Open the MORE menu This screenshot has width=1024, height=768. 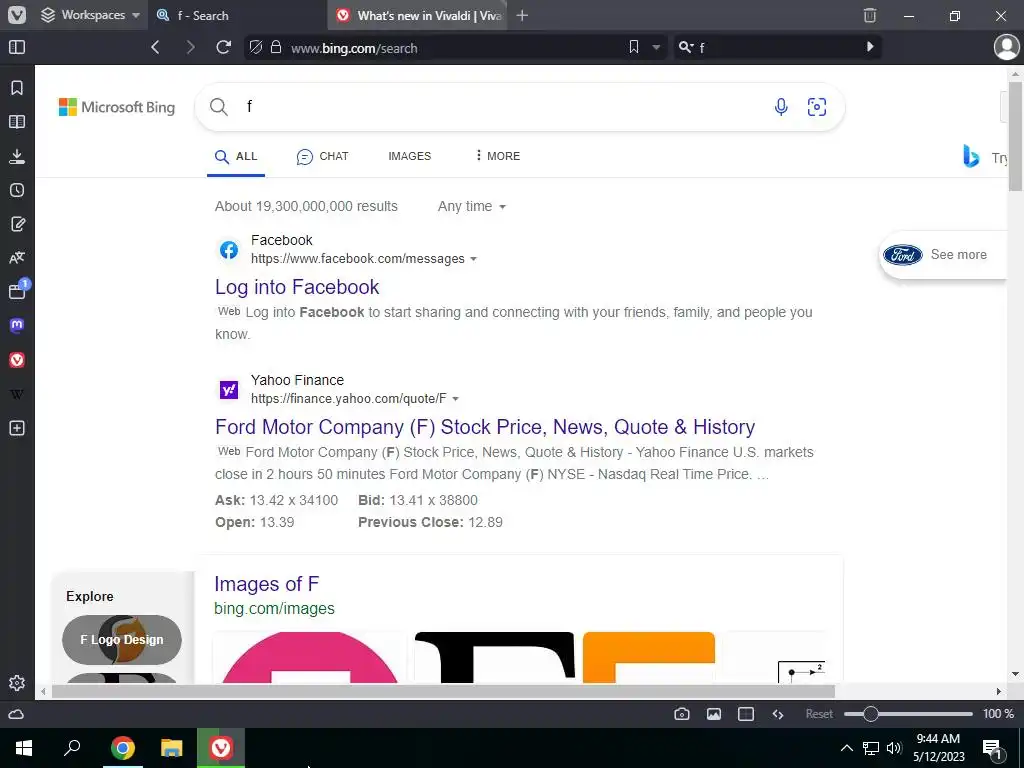point(498,156)
